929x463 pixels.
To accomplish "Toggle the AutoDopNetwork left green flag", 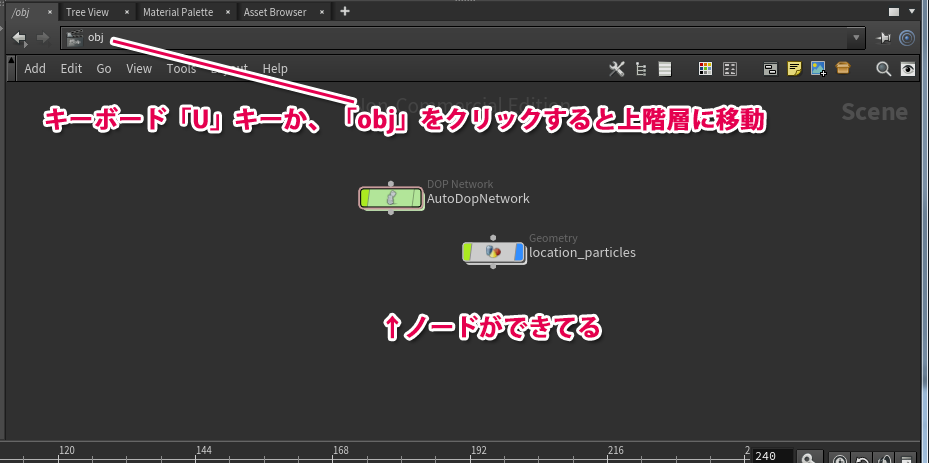I will pos(365,199).
